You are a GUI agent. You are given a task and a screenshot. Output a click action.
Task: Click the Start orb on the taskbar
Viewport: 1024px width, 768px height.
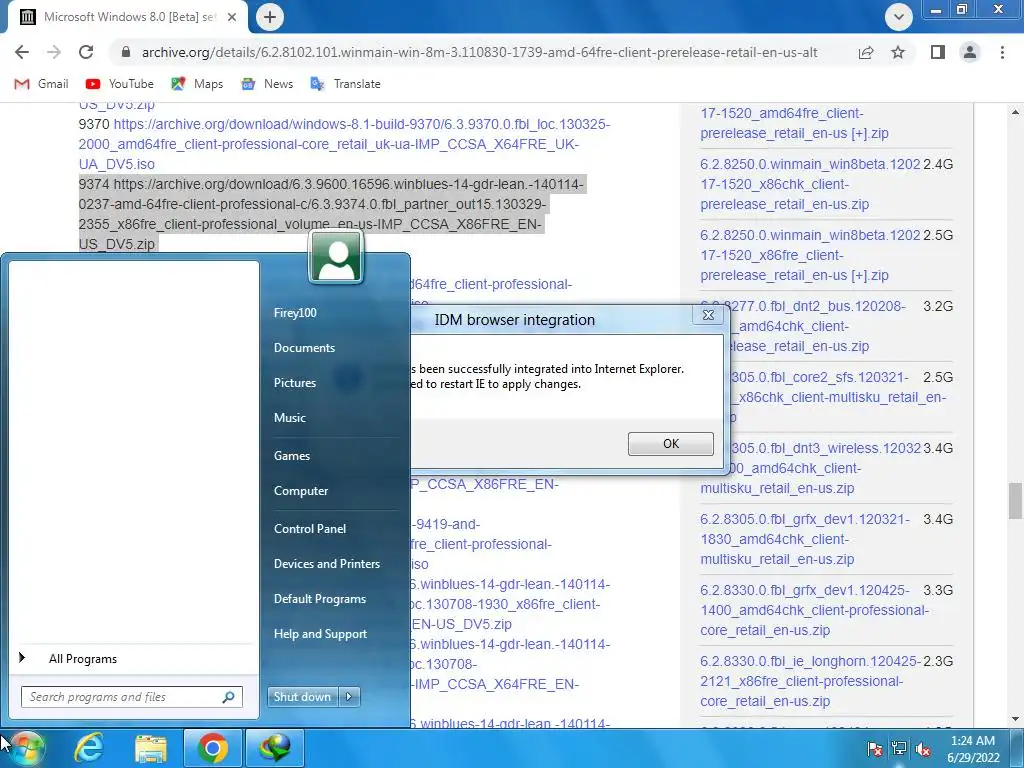click(x=26, y=748)
